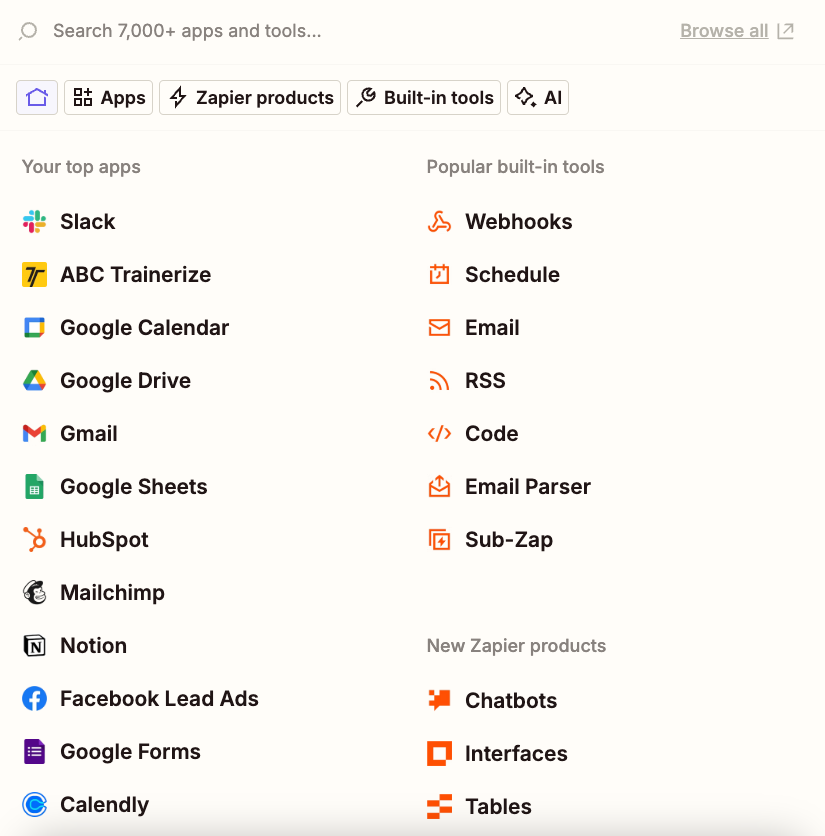Click the Slack app icon

click(x=34, y=222)
